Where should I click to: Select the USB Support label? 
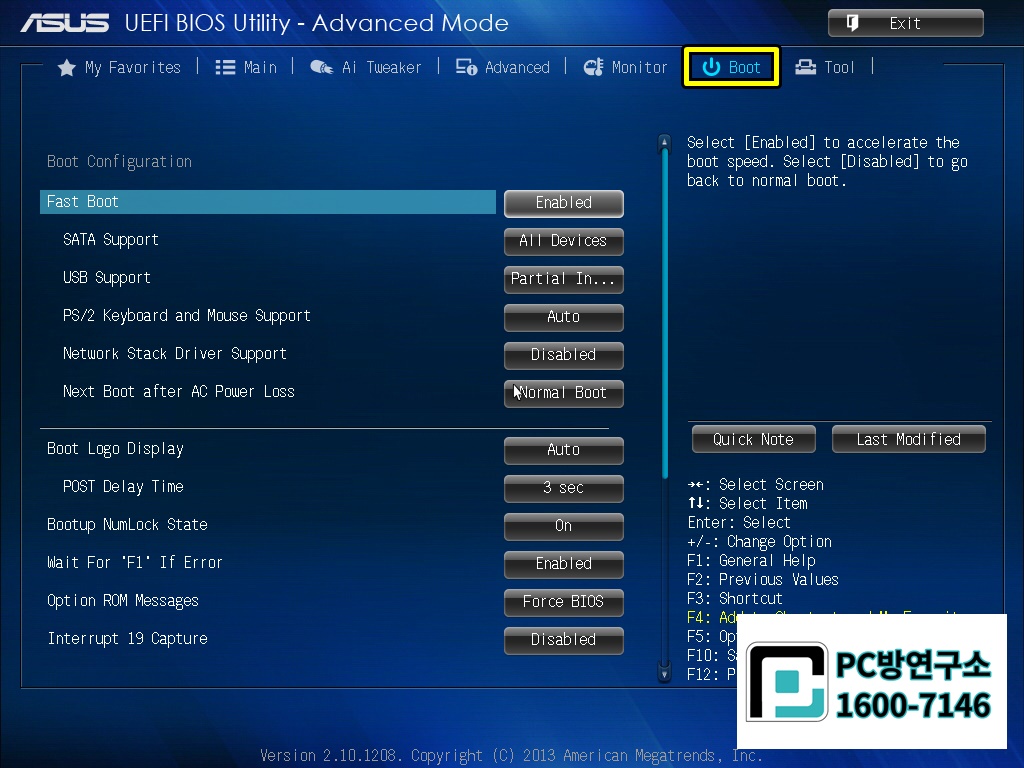(x=106, y=278)
